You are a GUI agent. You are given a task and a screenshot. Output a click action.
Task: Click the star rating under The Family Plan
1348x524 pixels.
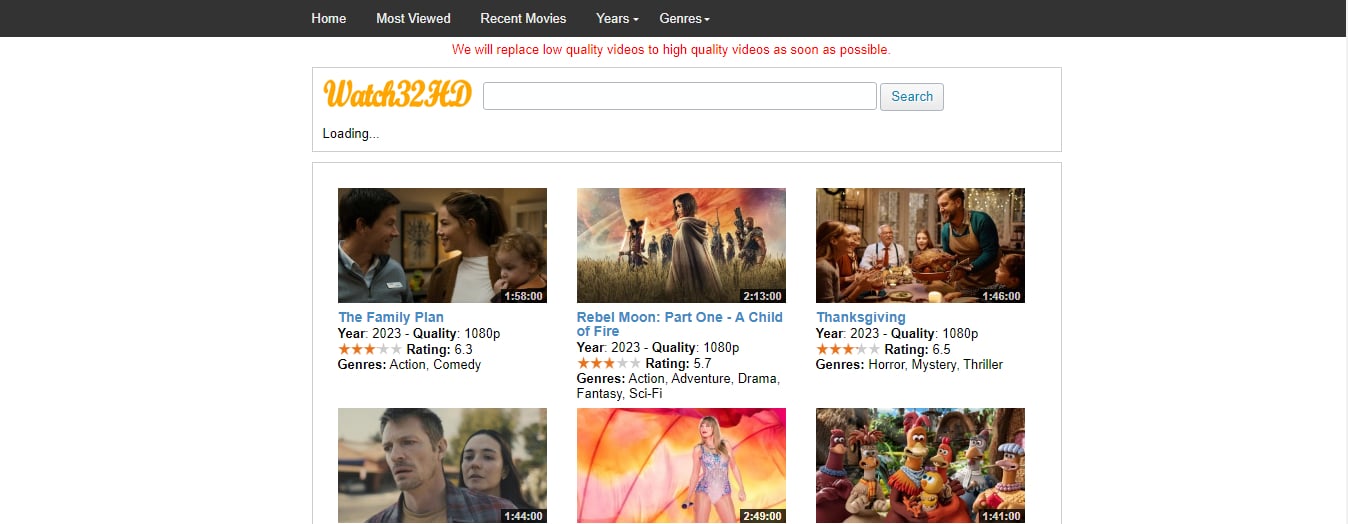(x=370, y=349)
